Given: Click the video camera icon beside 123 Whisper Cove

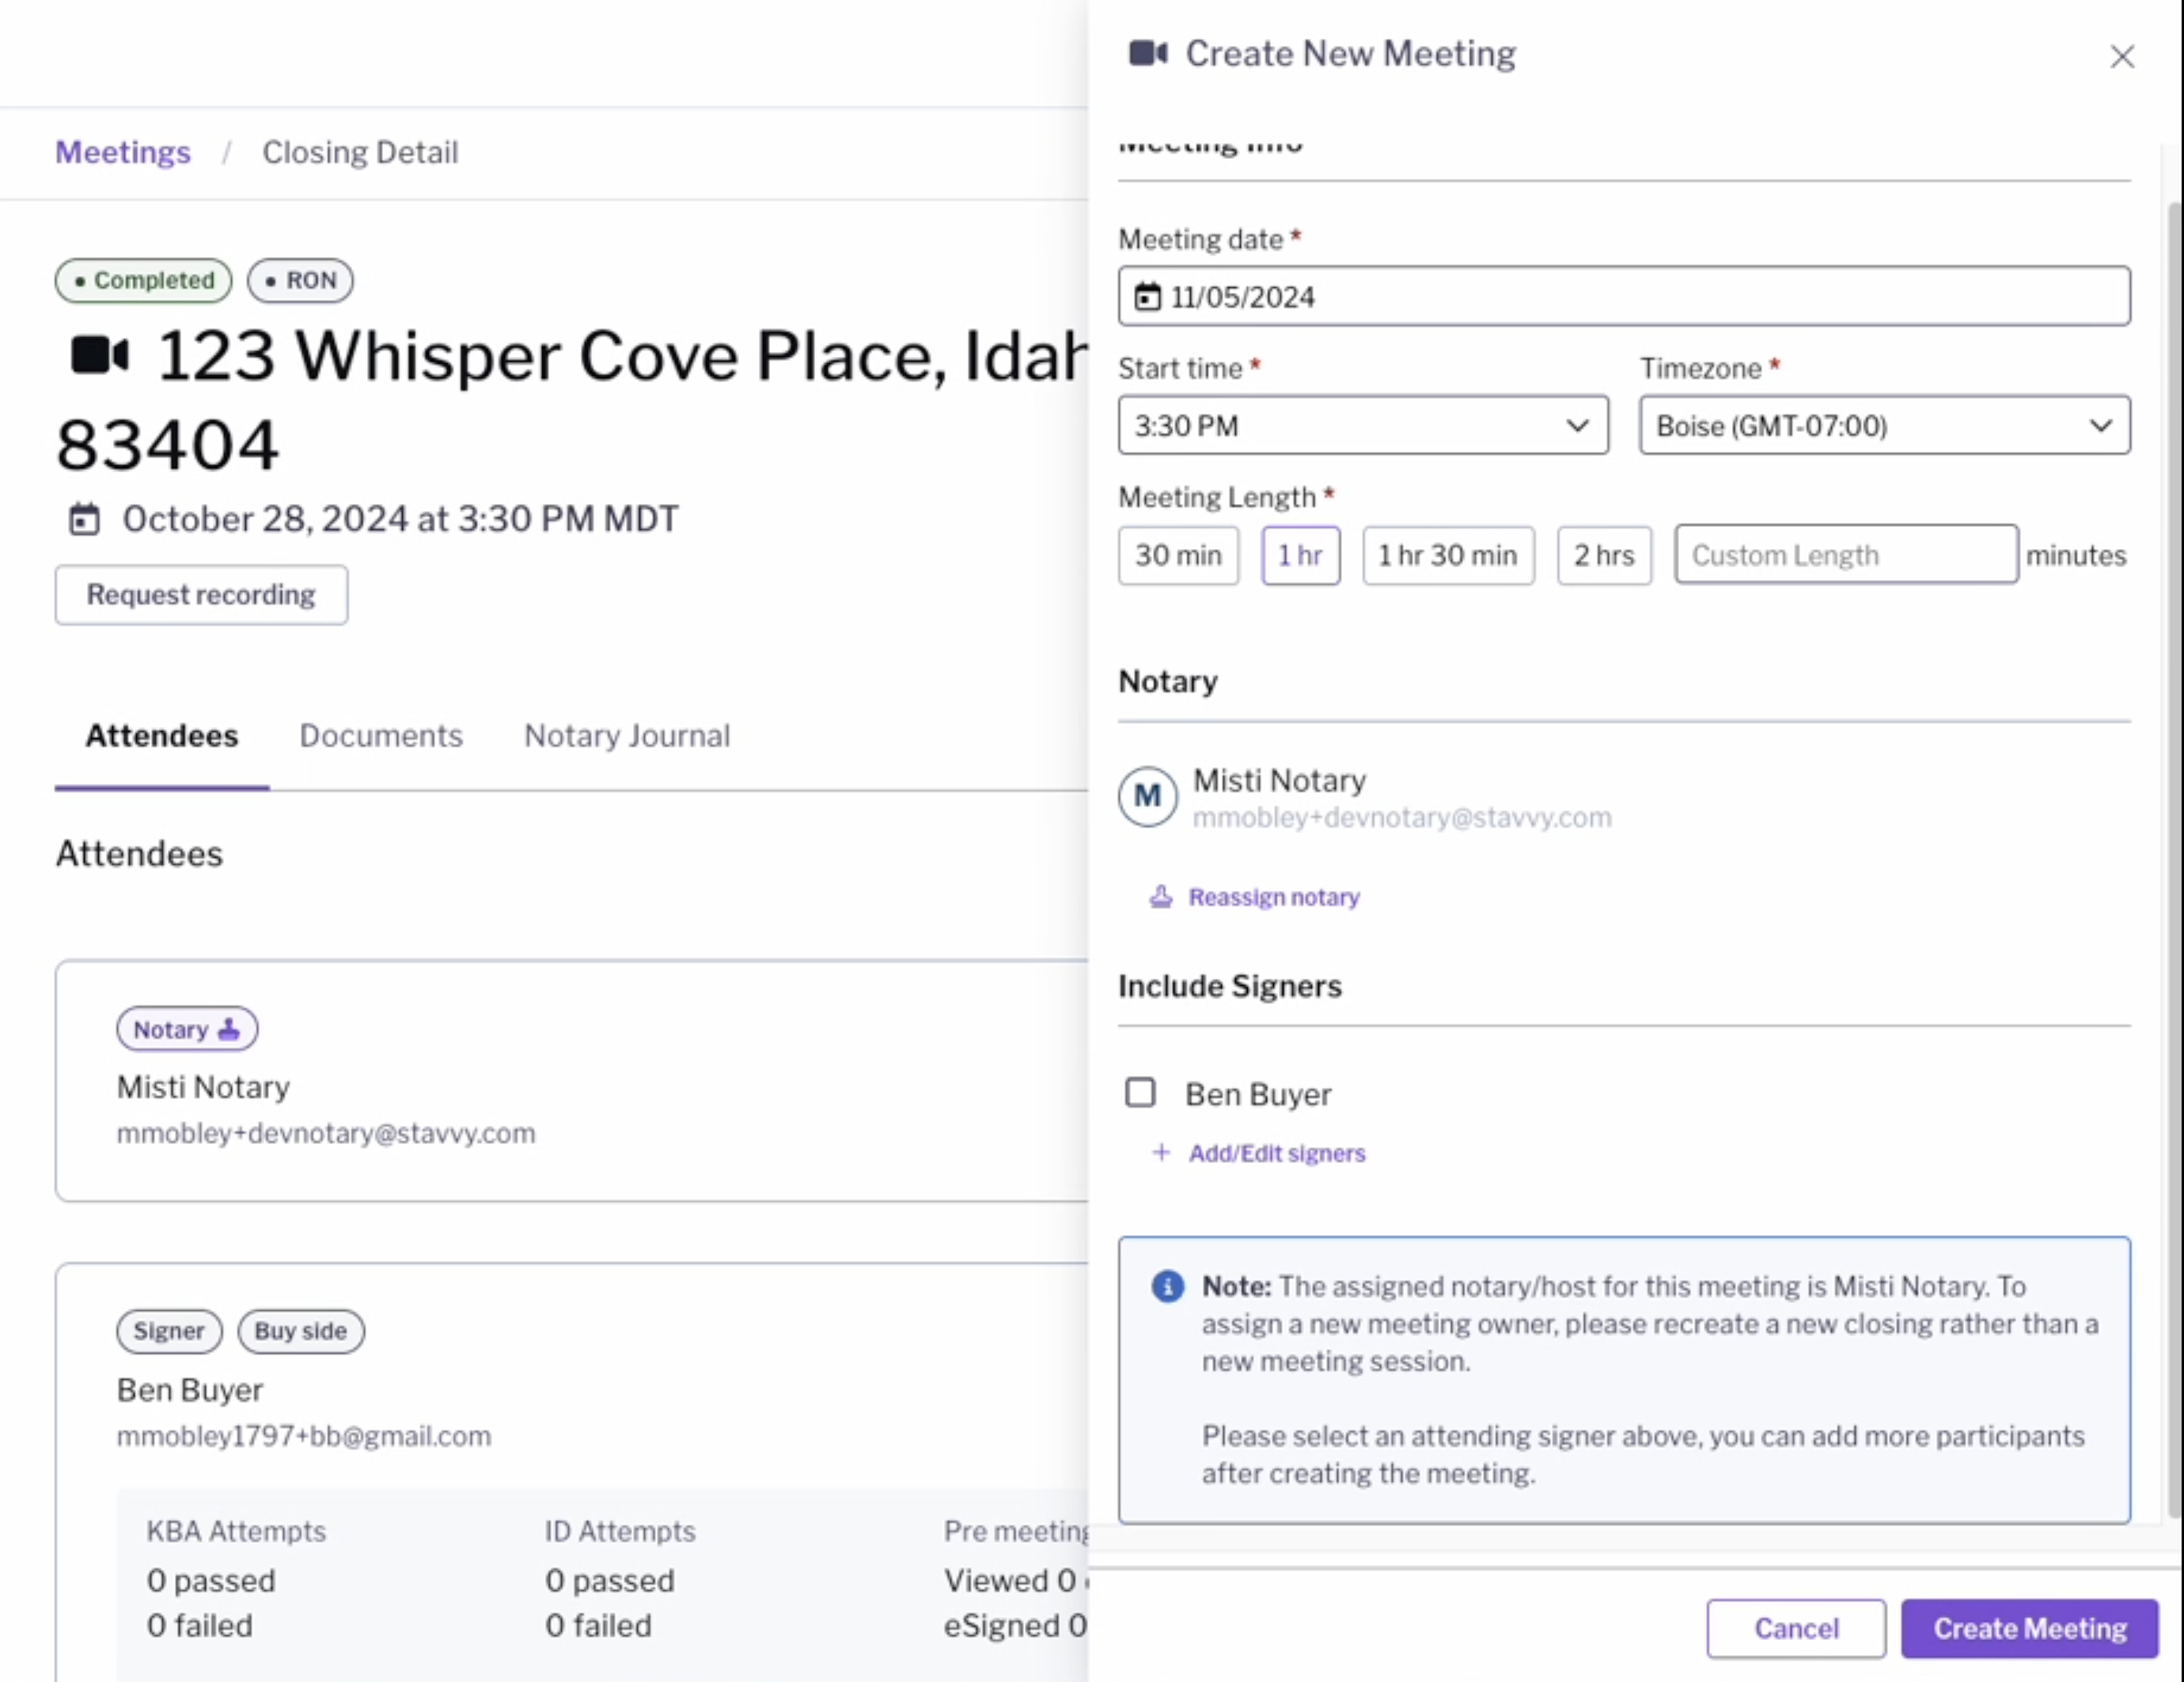Looking at the screenshot, I should (99, 355).
